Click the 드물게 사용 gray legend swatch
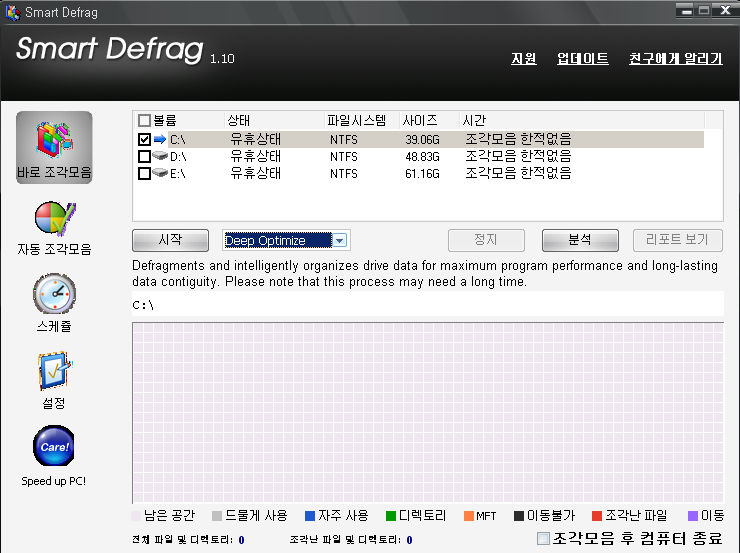The height and width of the screenshot is (553, 740). [x=217, y=516]
